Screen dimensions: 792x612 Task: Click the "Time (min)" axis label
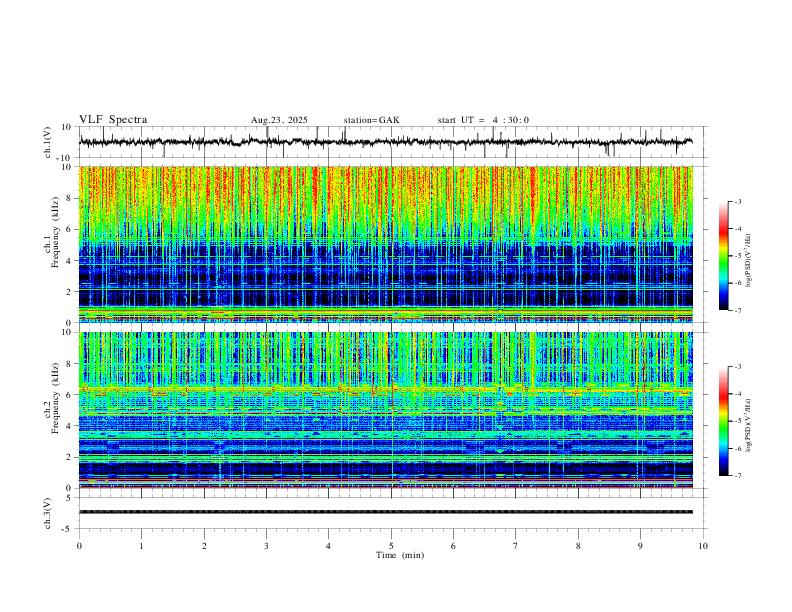[400, 555]
